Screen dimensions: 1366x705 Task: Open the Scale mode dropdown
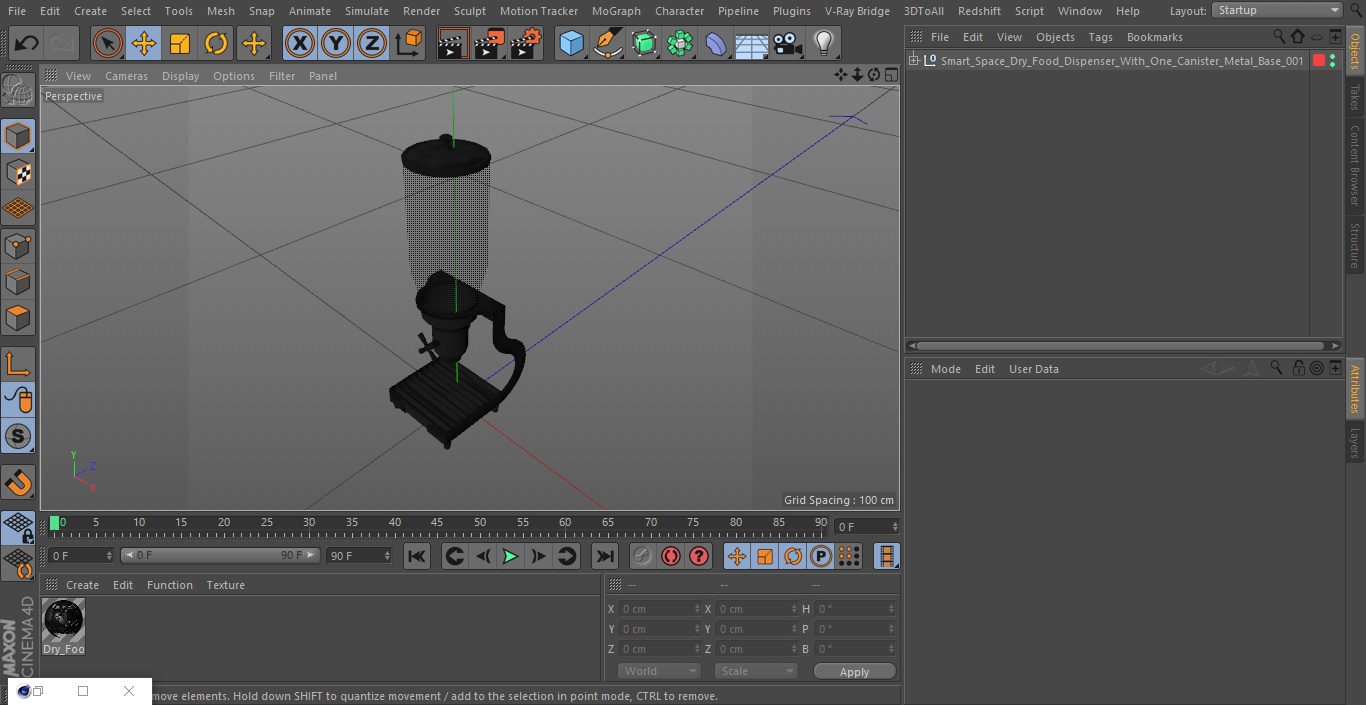(x=755, y=671)
